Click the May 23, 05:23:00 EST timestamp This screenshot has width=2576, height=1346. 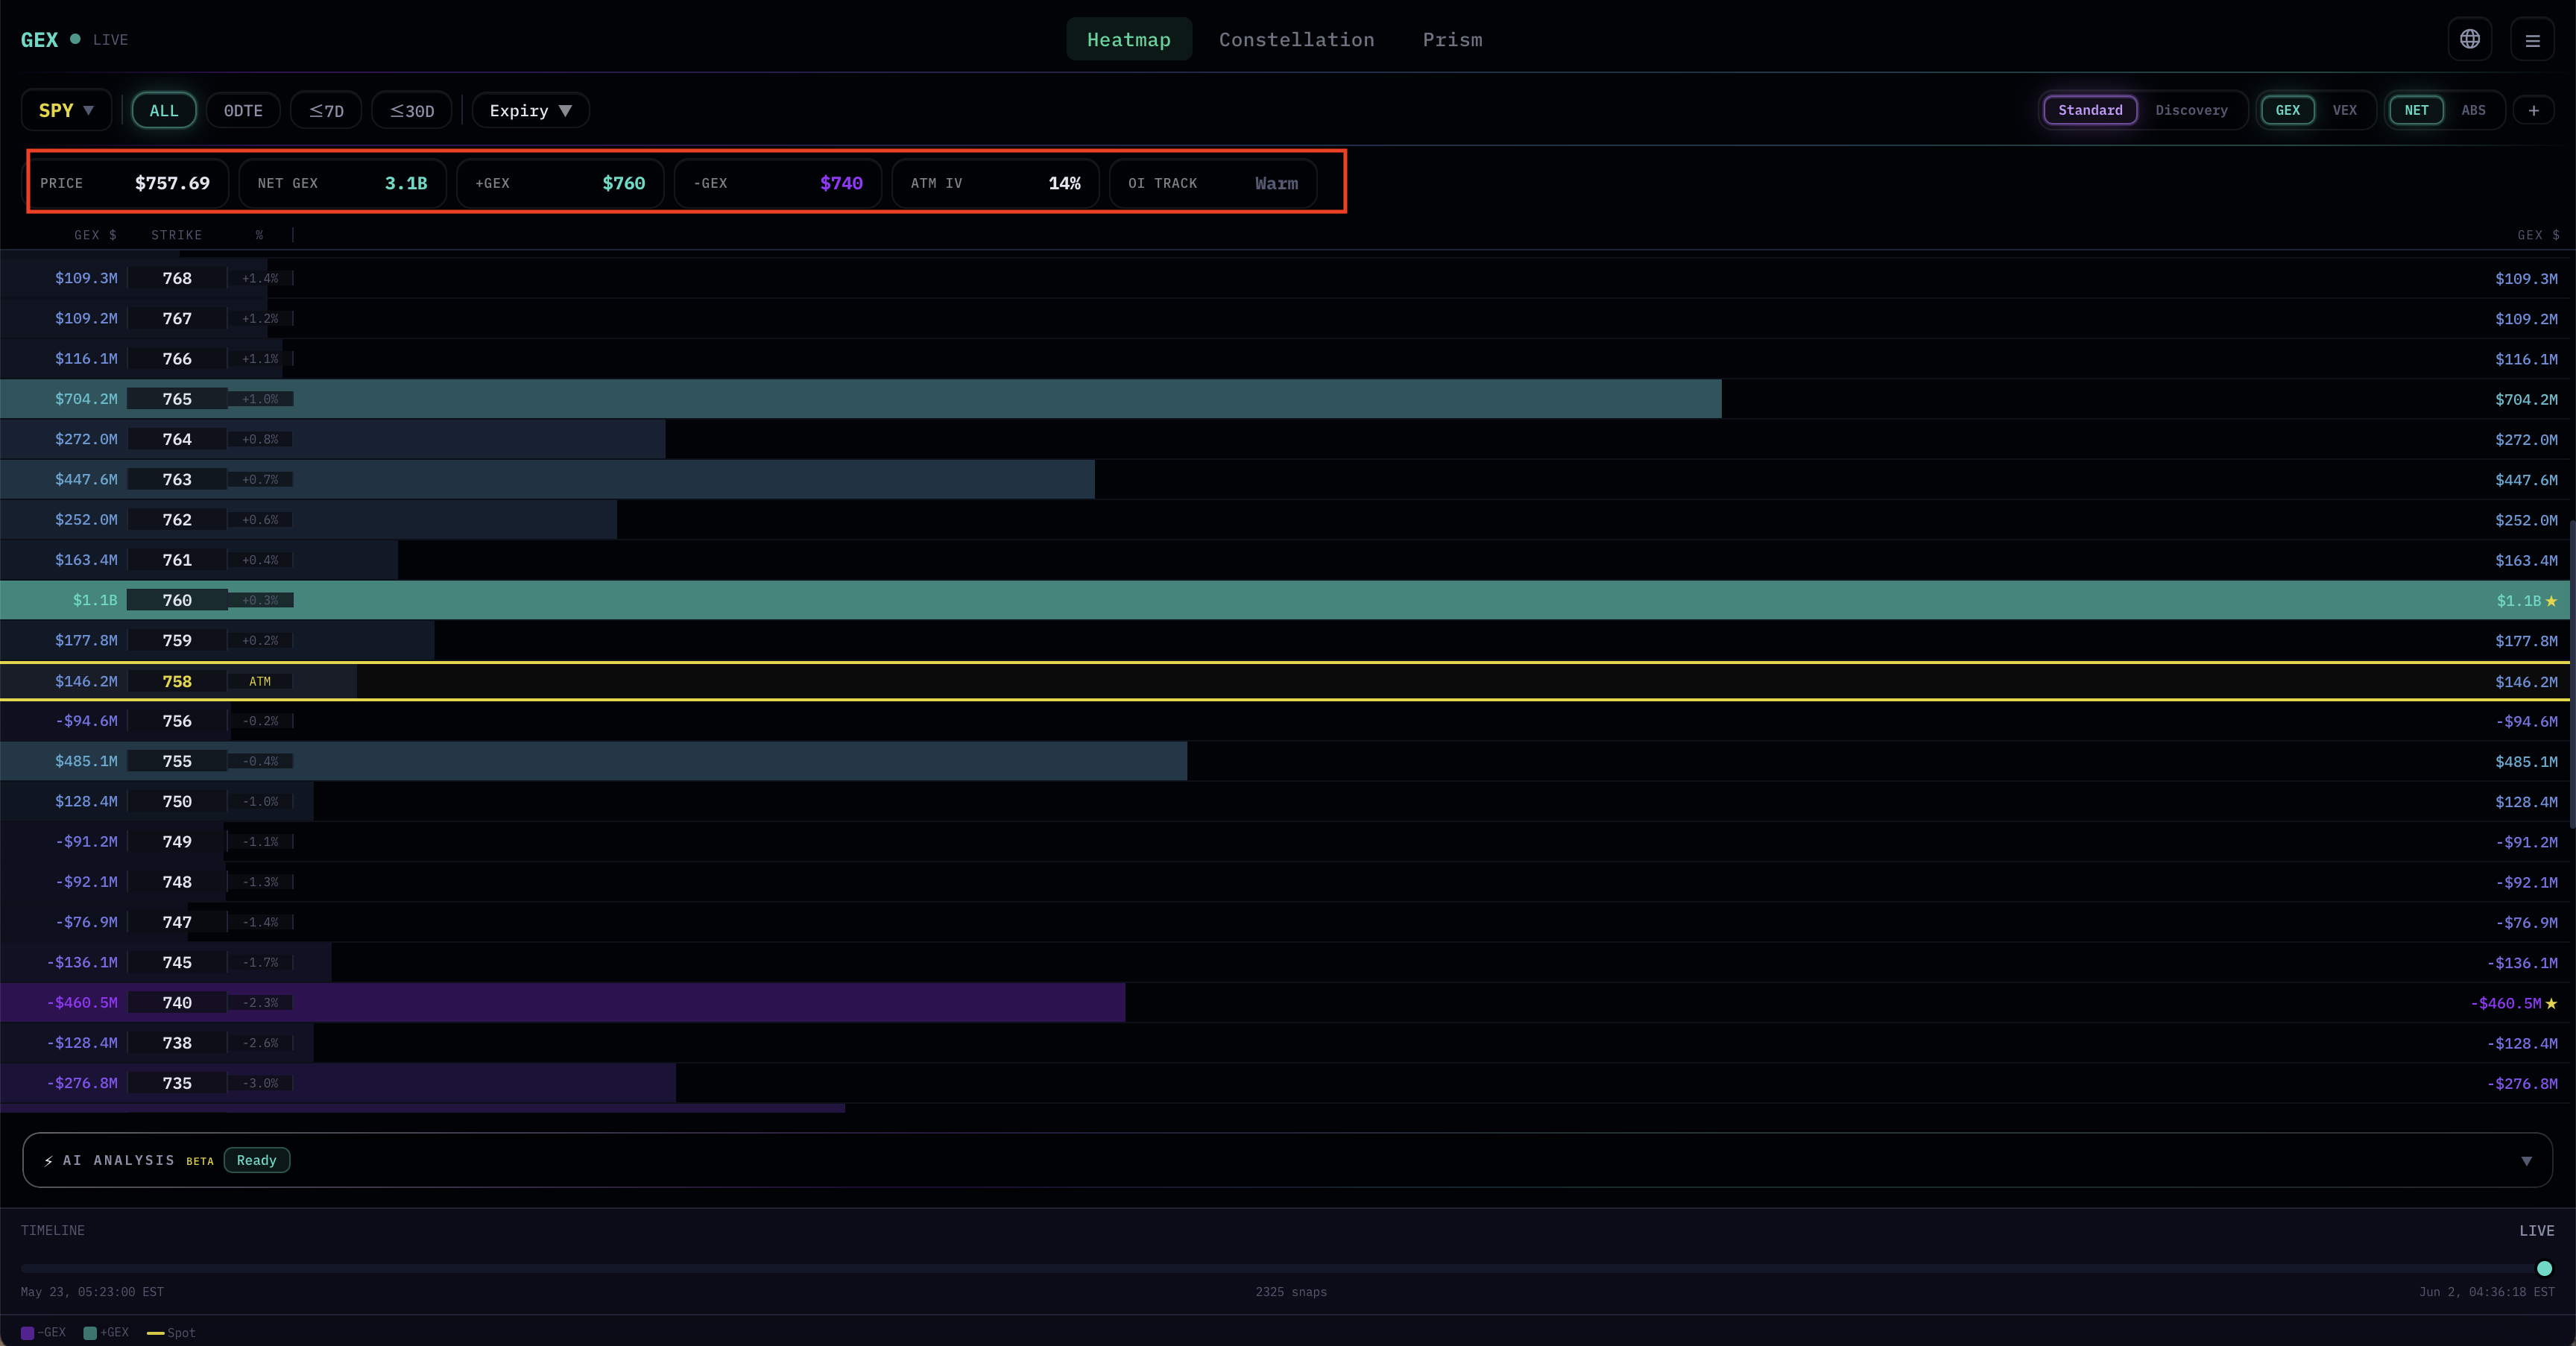point(92,1292)
